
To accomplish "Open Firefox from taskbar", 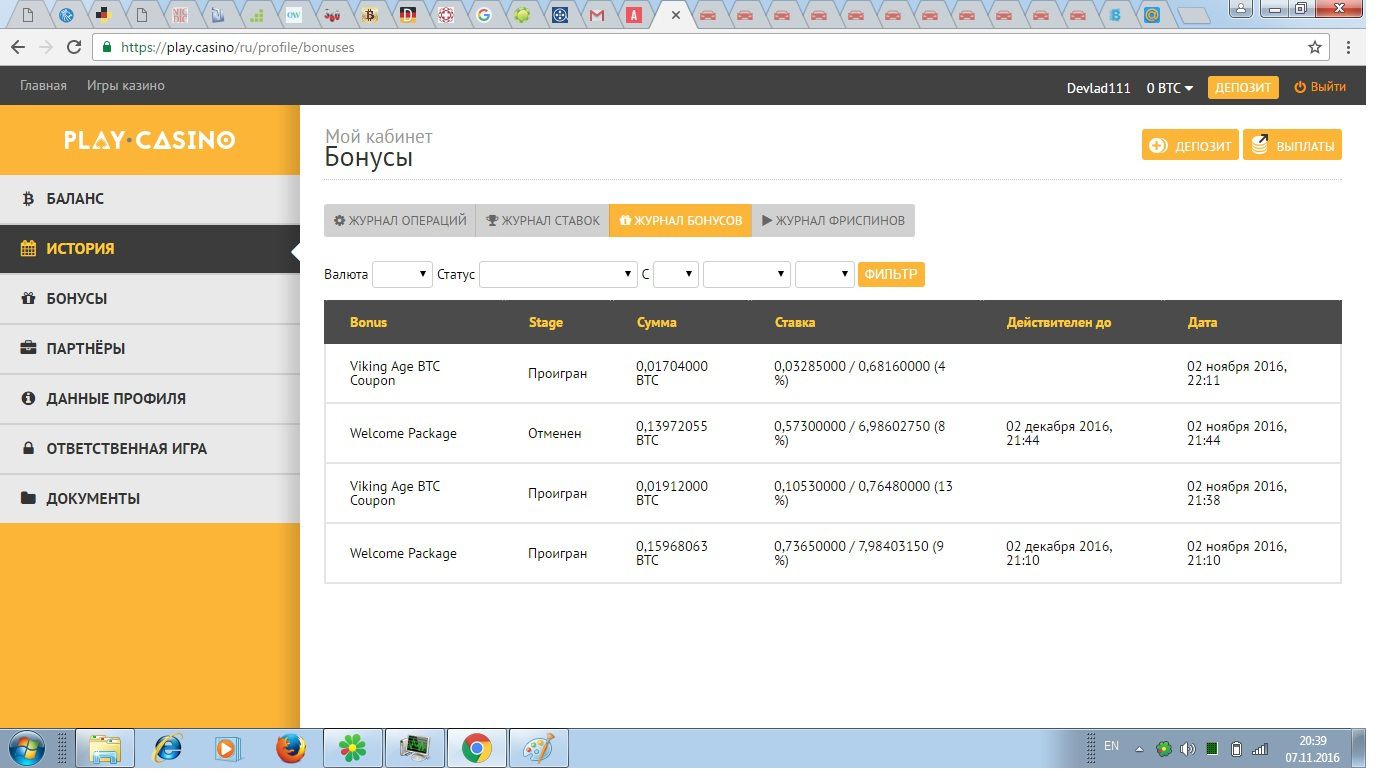I will coord(291,748).
